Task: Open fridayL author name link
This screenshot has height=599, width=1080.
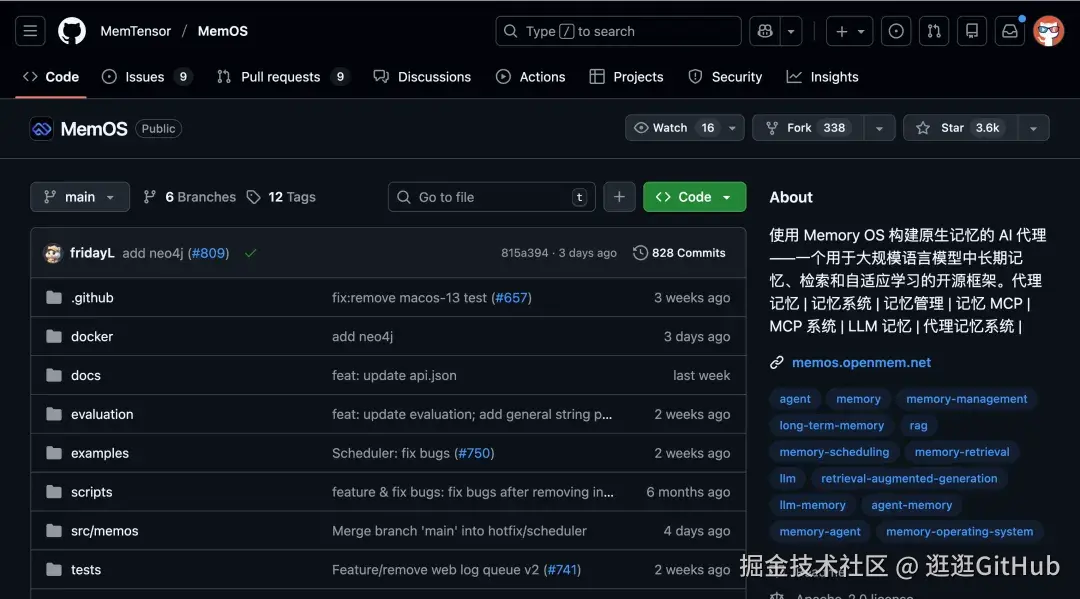Action: tap(92, 253)
